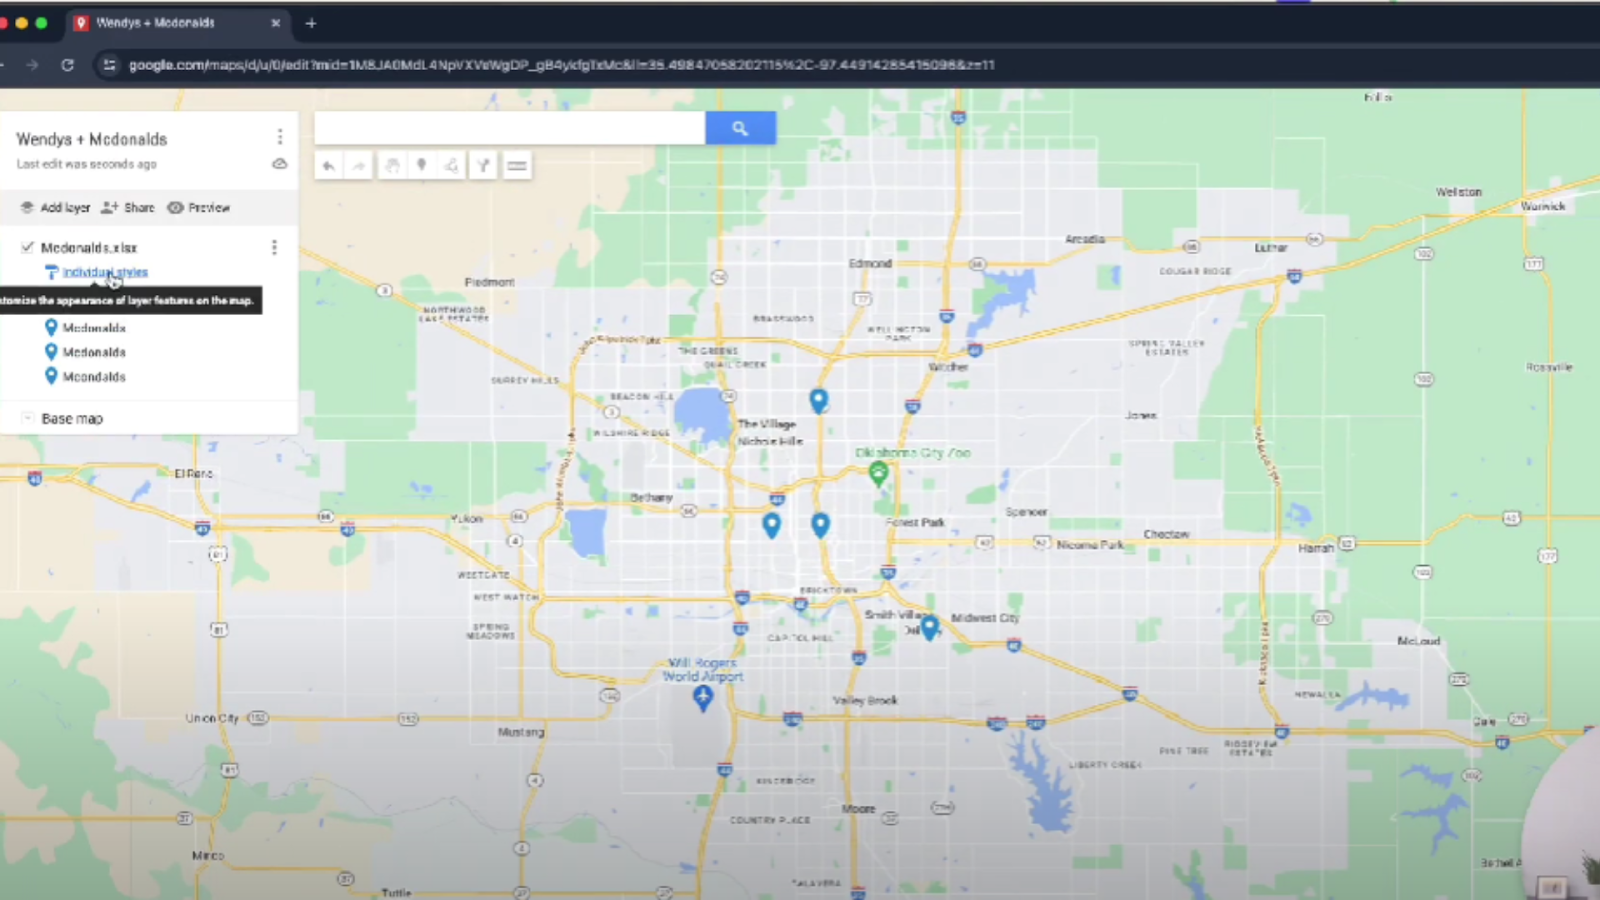The width and height of the screenshot is (1600, 900).
Task: Click the Mustang label on map
Action: [x=521, y=732]
